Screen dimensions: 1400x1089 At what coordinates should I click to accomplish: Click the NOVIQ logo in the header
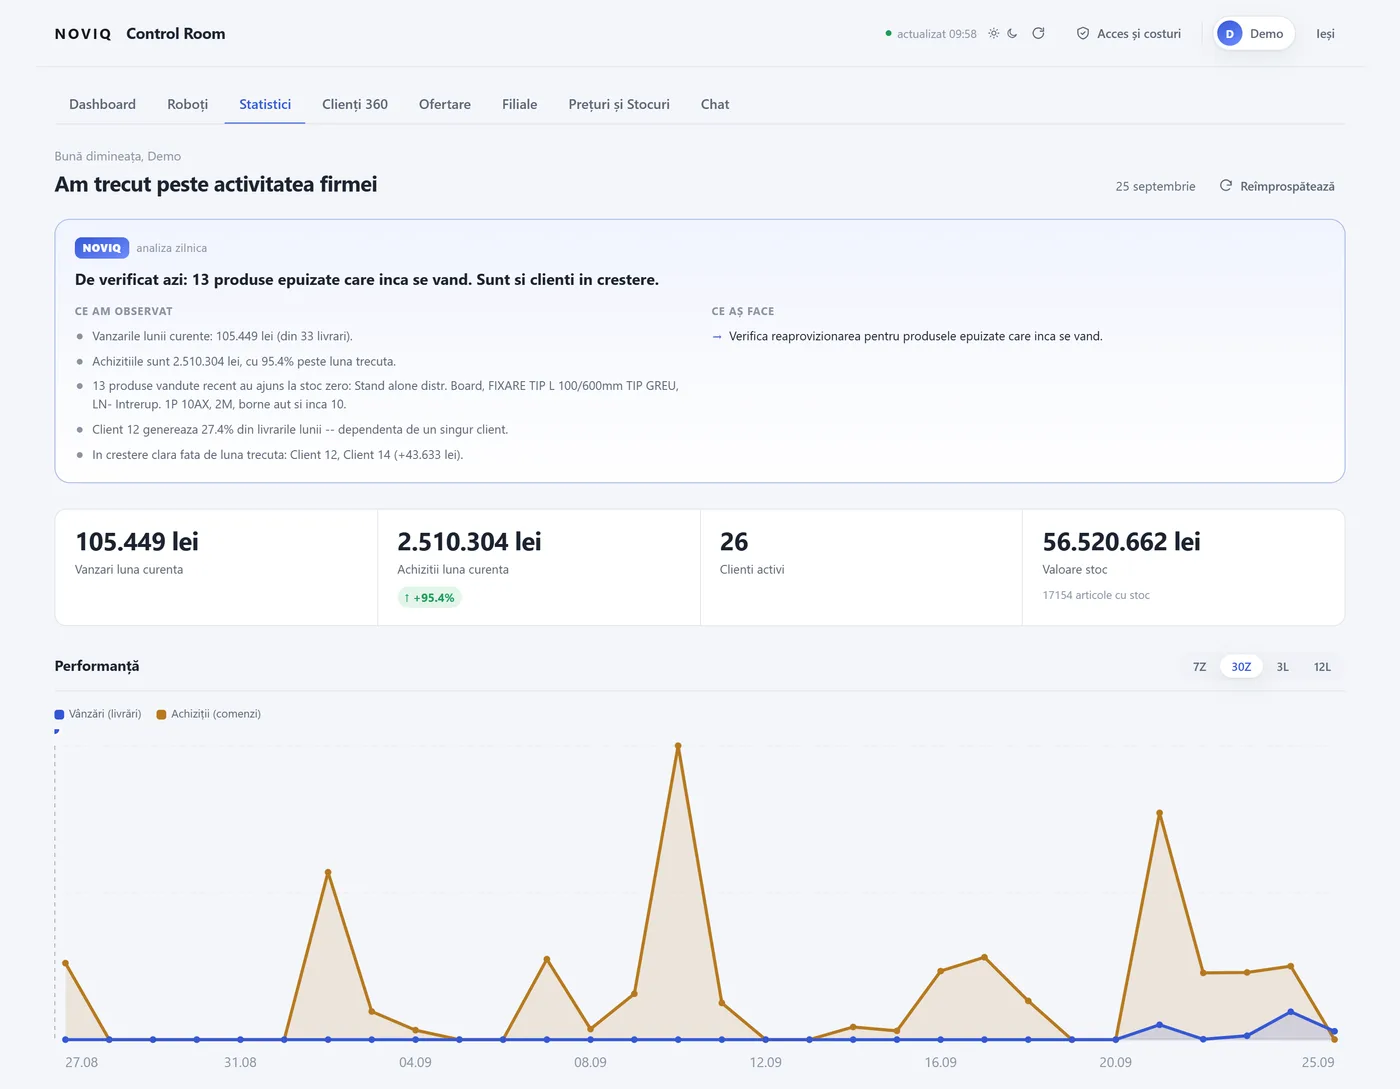pyautogui.click(x=83, y=34)
